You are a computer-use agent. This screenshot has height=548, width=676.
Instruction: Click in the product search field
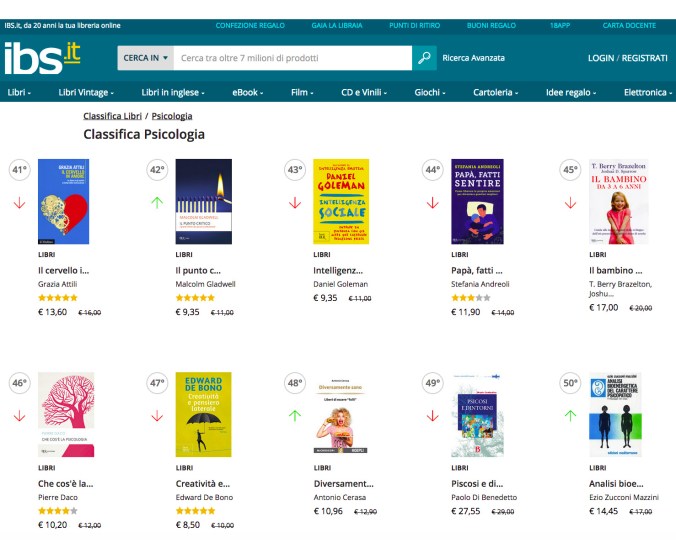292,58
